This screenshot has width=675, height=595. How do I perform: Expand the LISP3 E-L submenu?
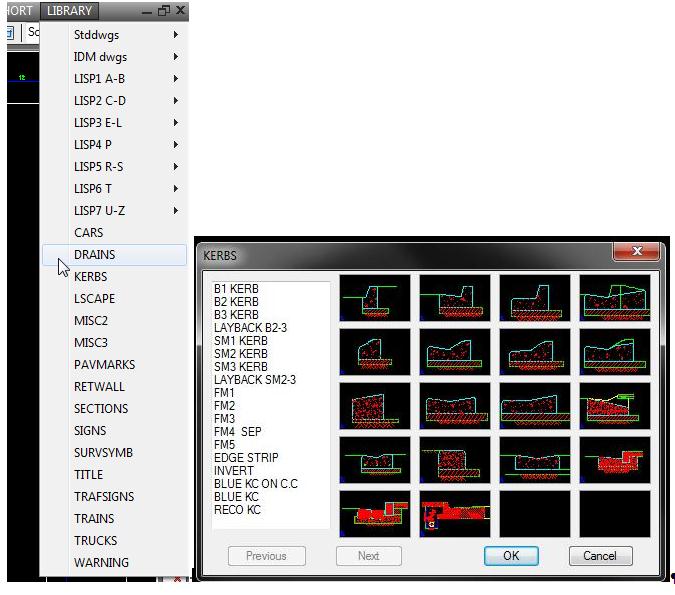115,122
